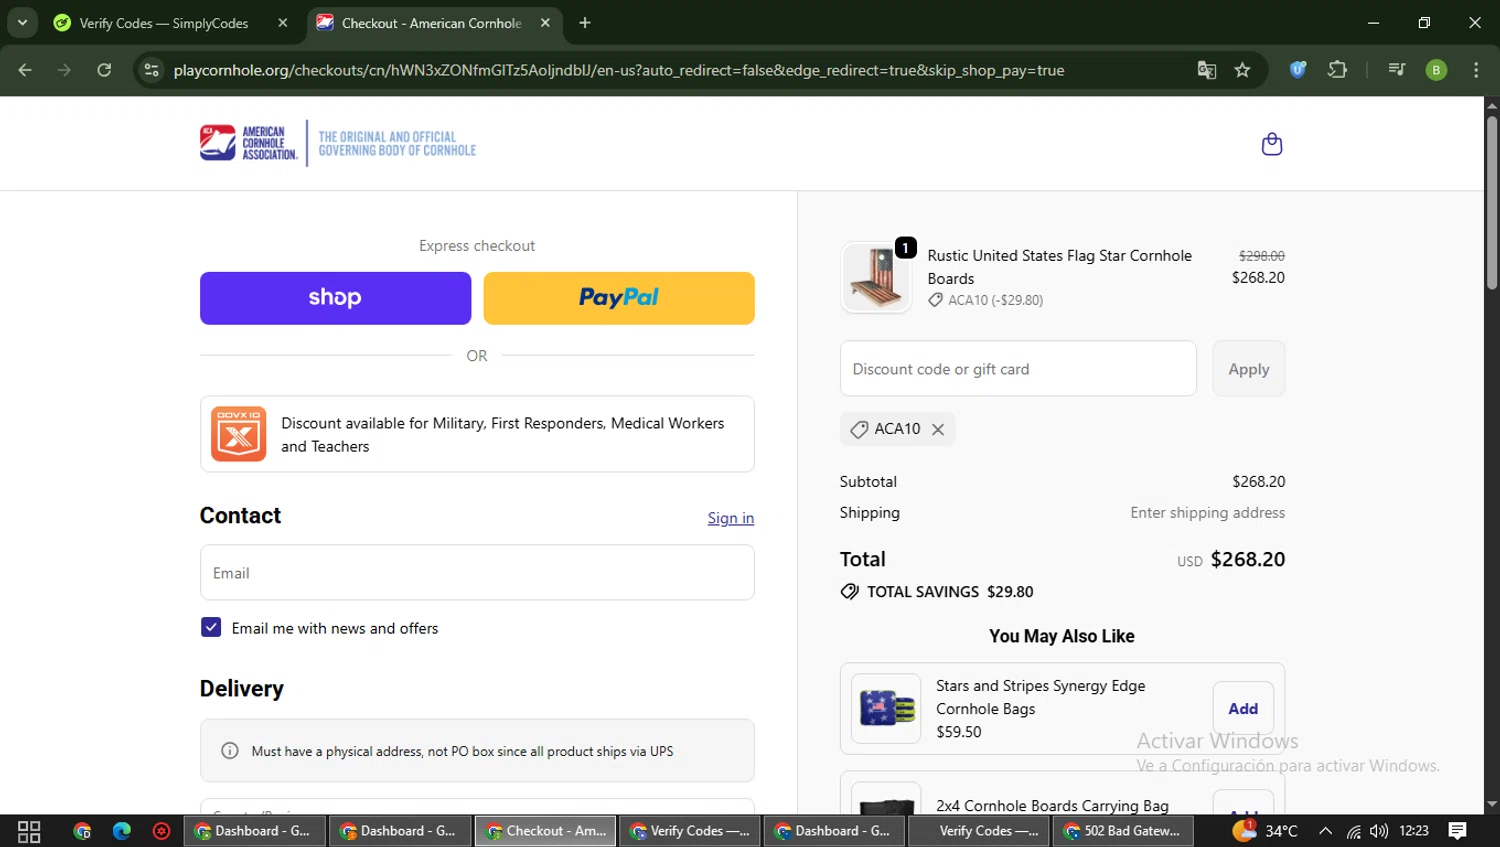Open the network Wi-Fi tray icon

(x=1353, y=831)
